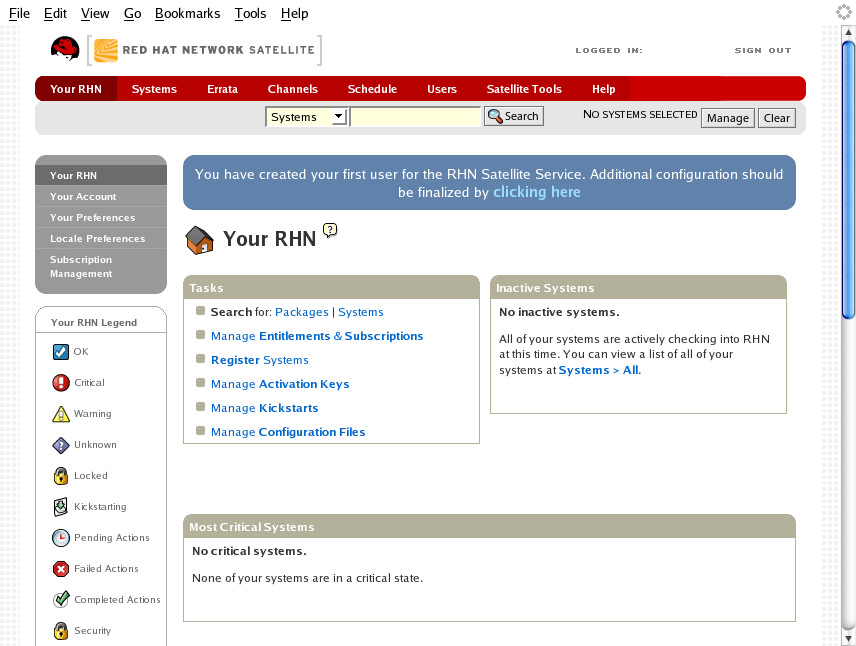The image size is (856, 646).
Task: Click the Systems search link in Tasks
Action: click(x=361, y=312)
